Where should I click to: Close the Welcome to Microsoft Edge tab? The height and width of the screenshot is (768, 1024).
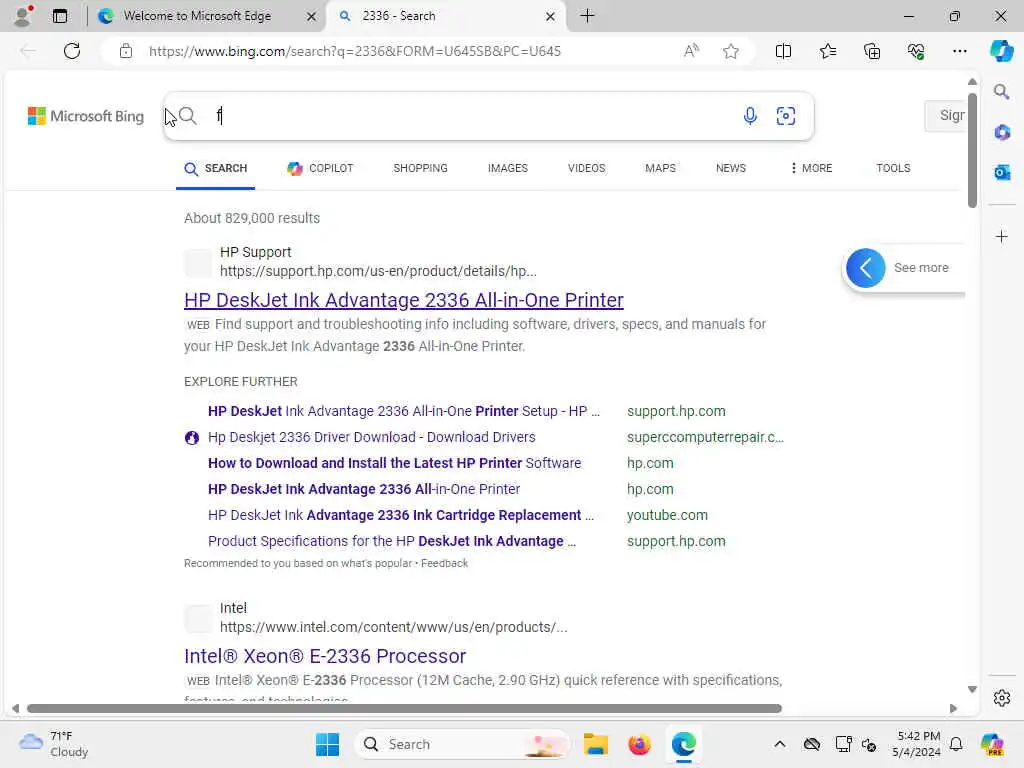click(312, 16)
